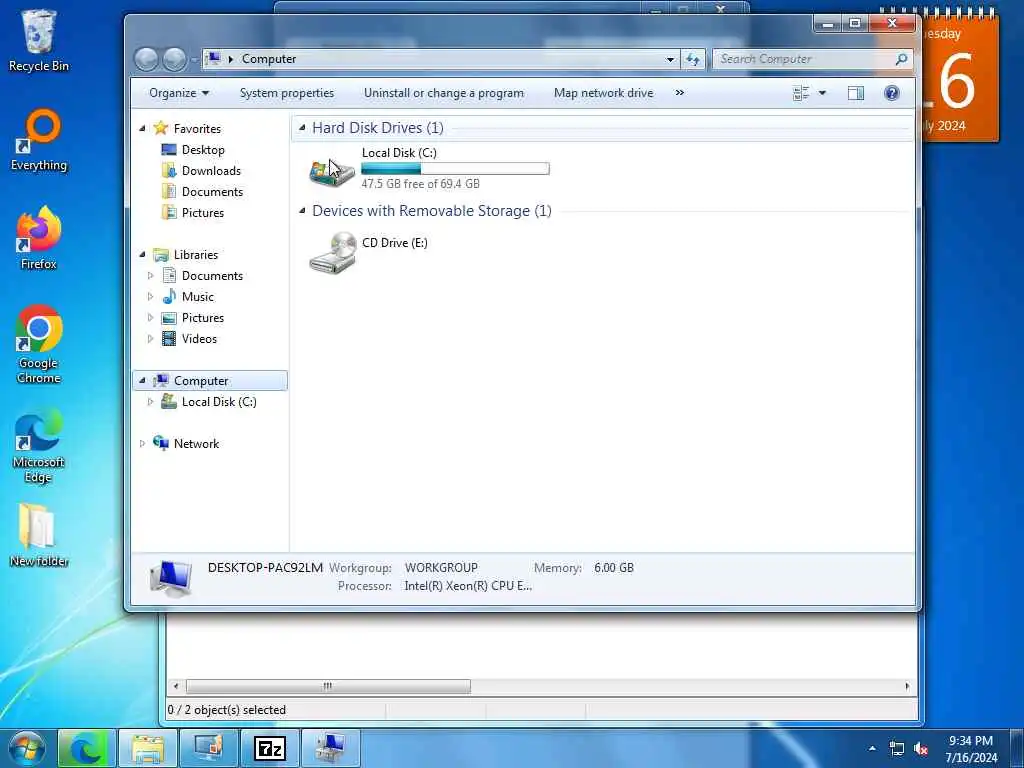Open the Google Chrome desktop shortcut
The width and height of the screenshot is (1024, 768).
(x=39, y=345)
